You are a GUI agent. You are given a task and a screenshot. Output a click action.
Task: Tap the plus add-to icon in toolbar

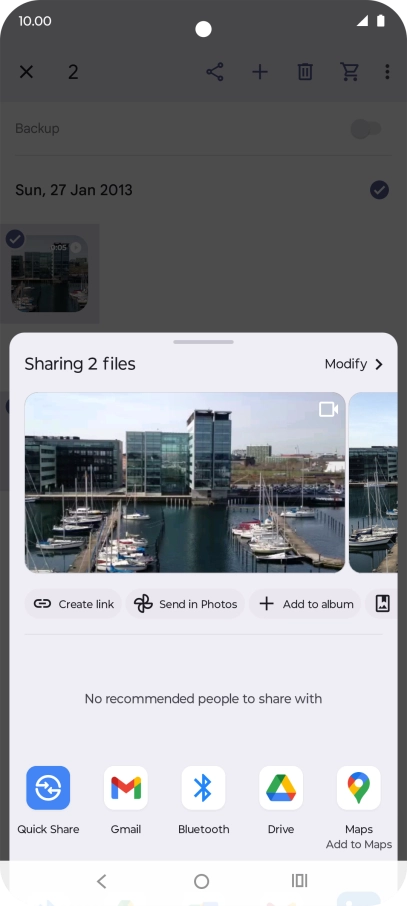(260, 72)
